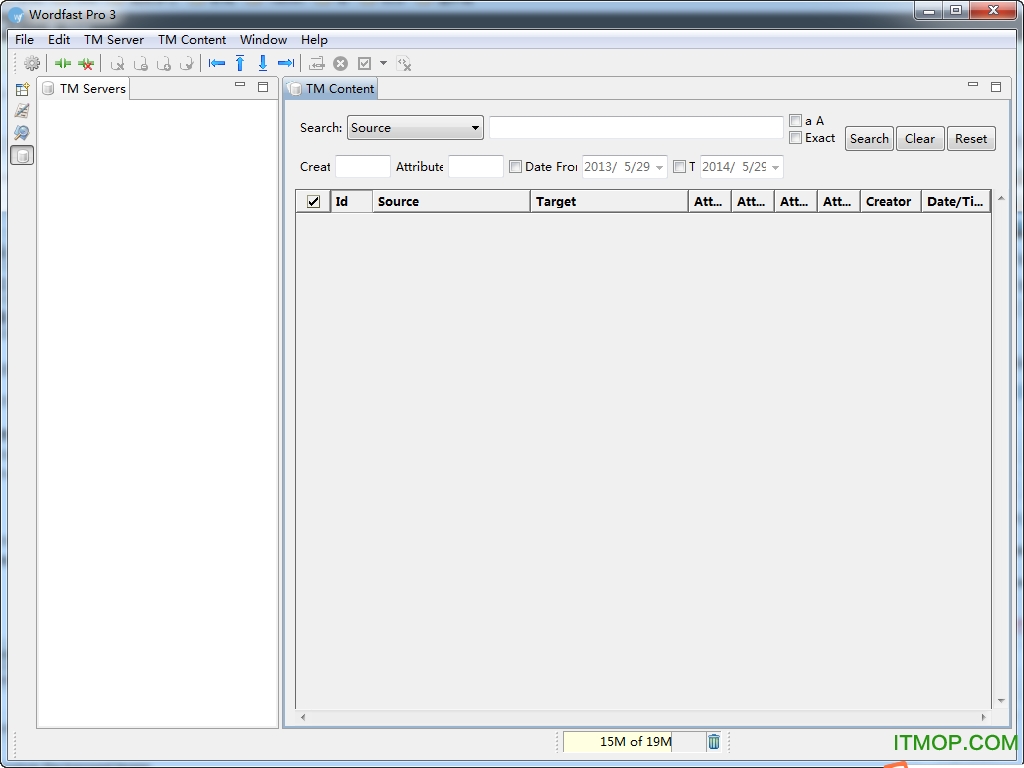Open the TM Content menu

(192, 40)
